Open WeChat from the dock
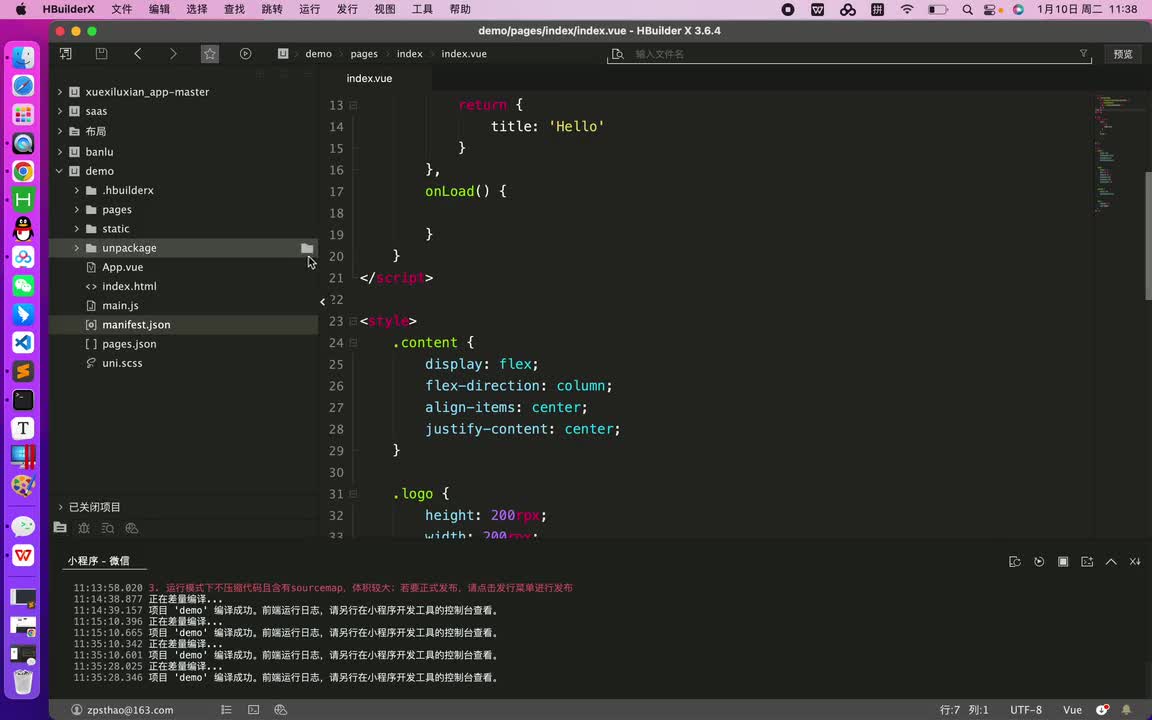This screenshot has width=1152, height=720. 23,285
